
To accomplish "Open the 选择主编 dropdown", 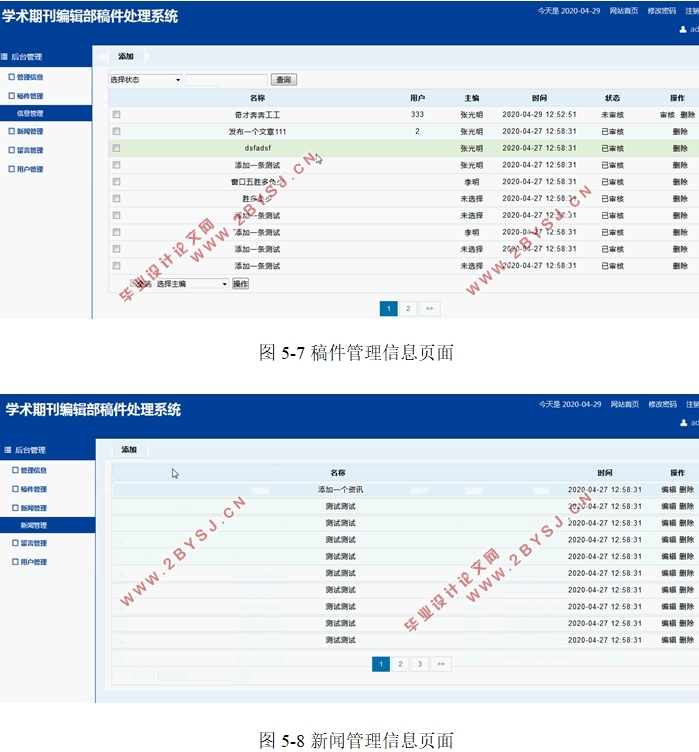I will tap(191, 284).
